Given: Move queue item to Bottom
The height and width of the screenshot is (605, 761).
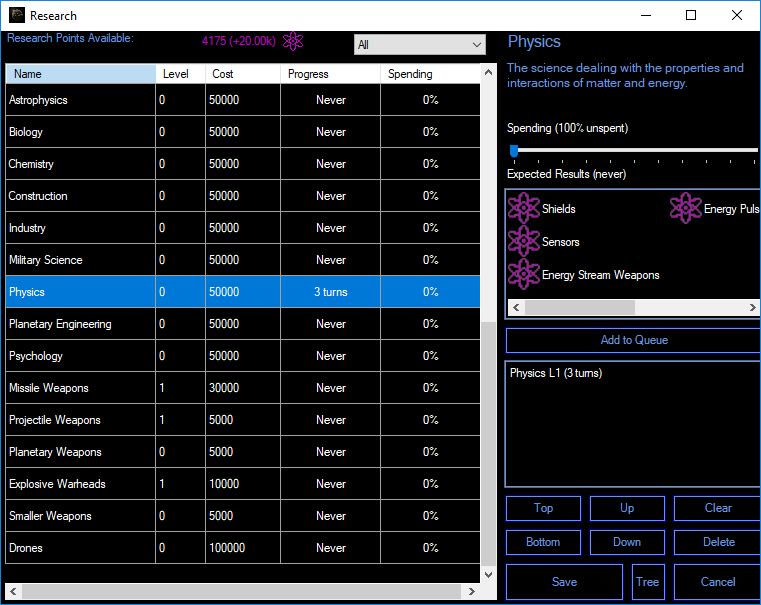Looking at the screenshot, I should click(x=543, y=542).
